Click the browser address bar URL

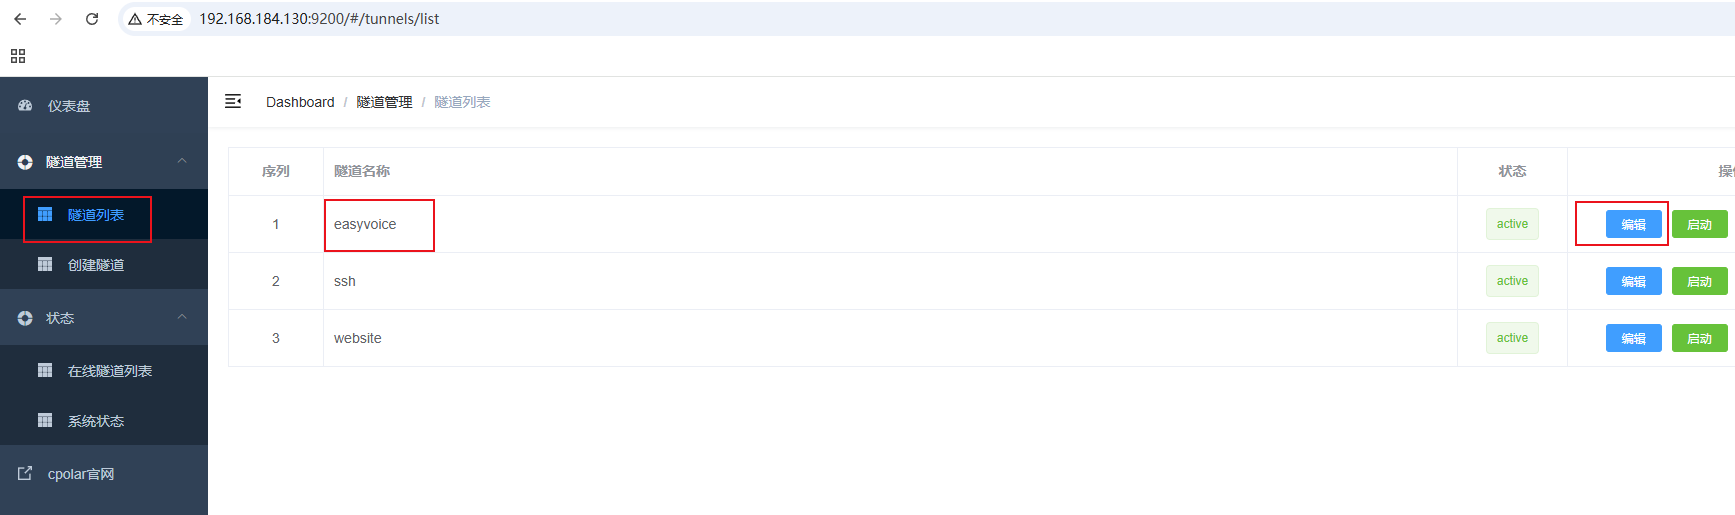pos(319,19)
